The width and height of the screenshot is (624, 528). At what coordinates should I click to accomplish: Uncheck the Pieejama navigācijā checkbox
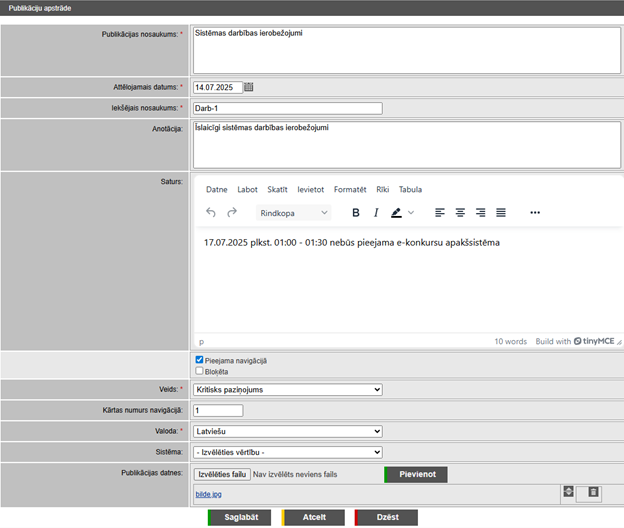[x=200, y=360]
